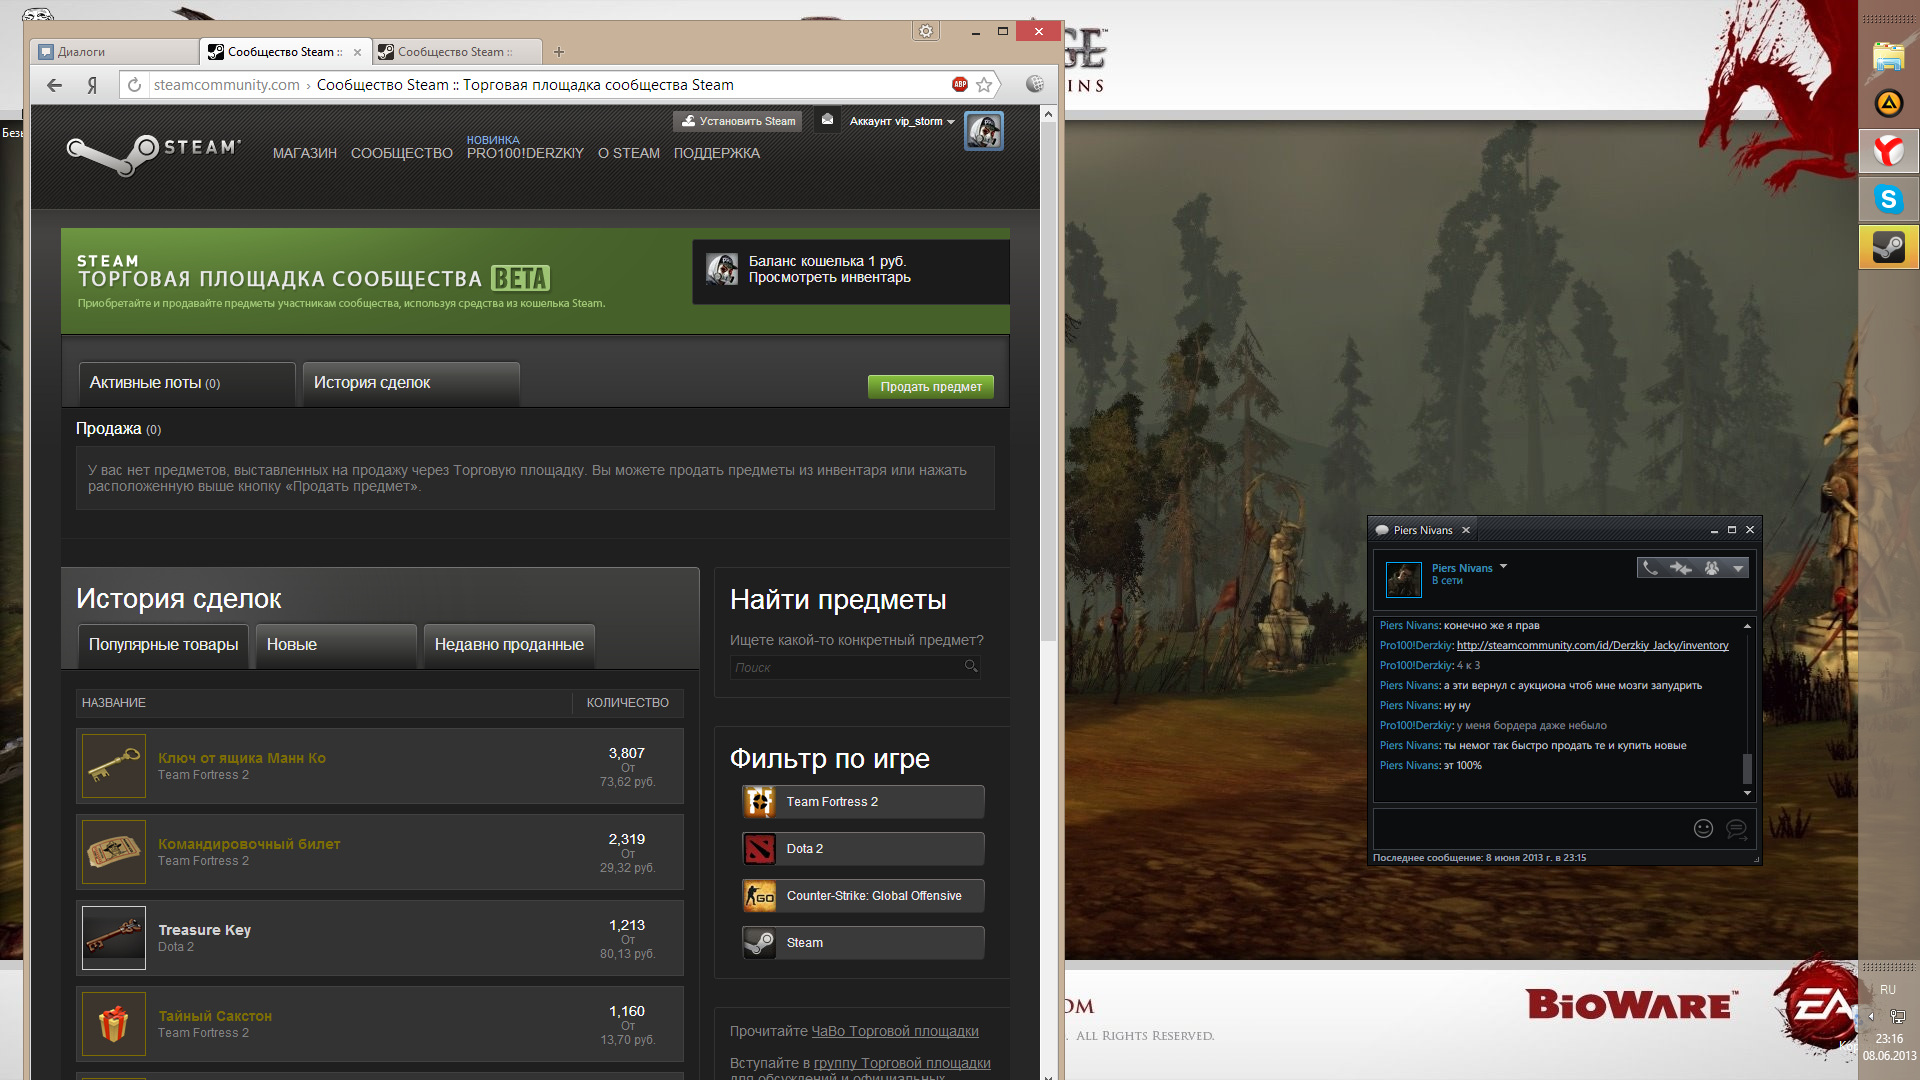Click the search magnifier in 'Поиск' field

(x=970, y=666)
